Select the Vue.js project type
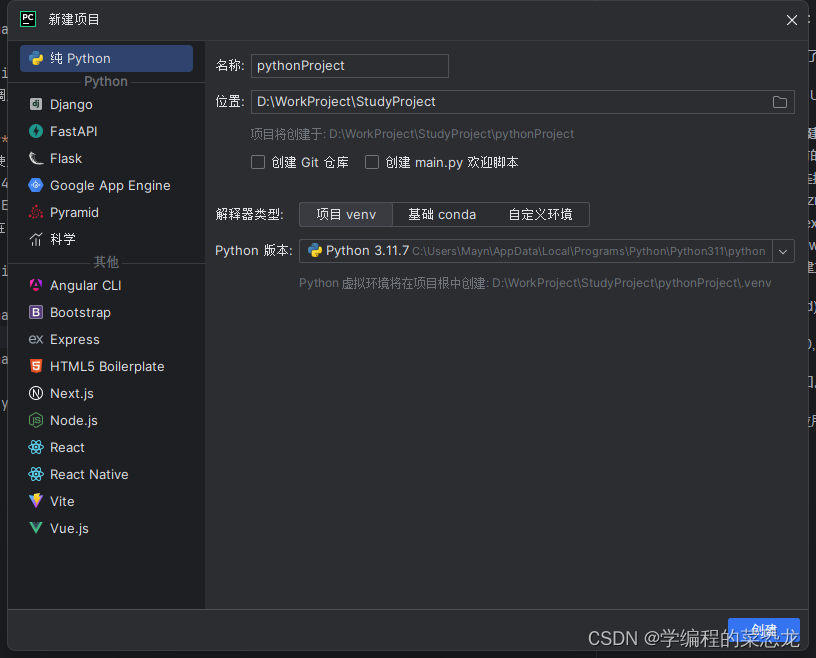 tap(66, 528)
